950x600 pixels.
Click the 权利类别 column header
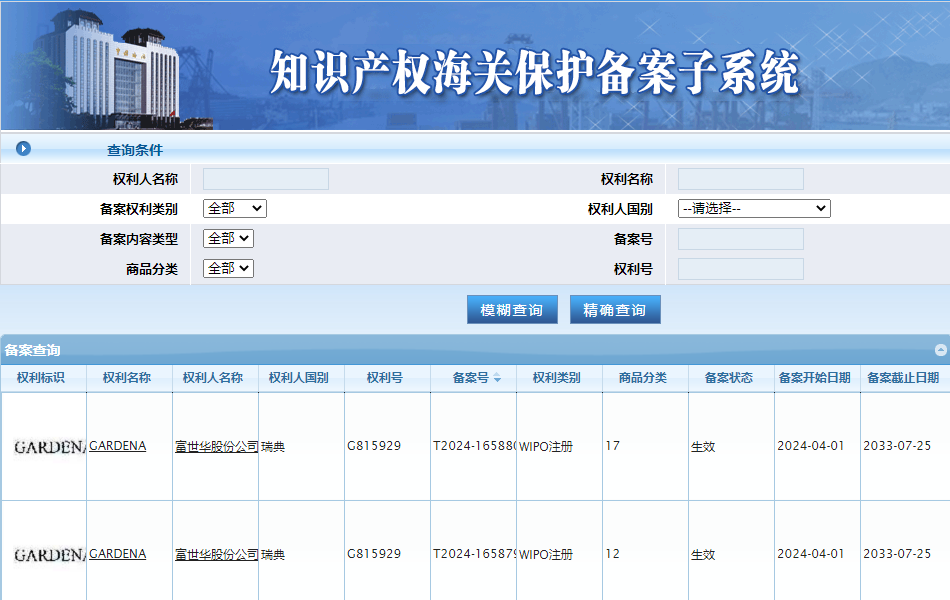(558, 378)
